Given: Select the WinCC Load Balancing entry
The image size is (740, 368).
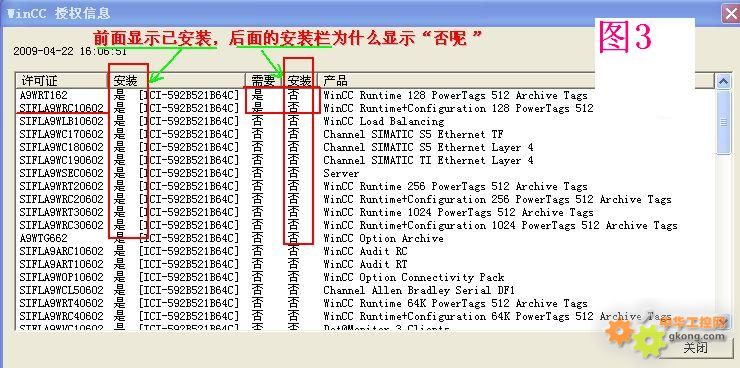Looking at the screenshot, I should tap(365, 121).
